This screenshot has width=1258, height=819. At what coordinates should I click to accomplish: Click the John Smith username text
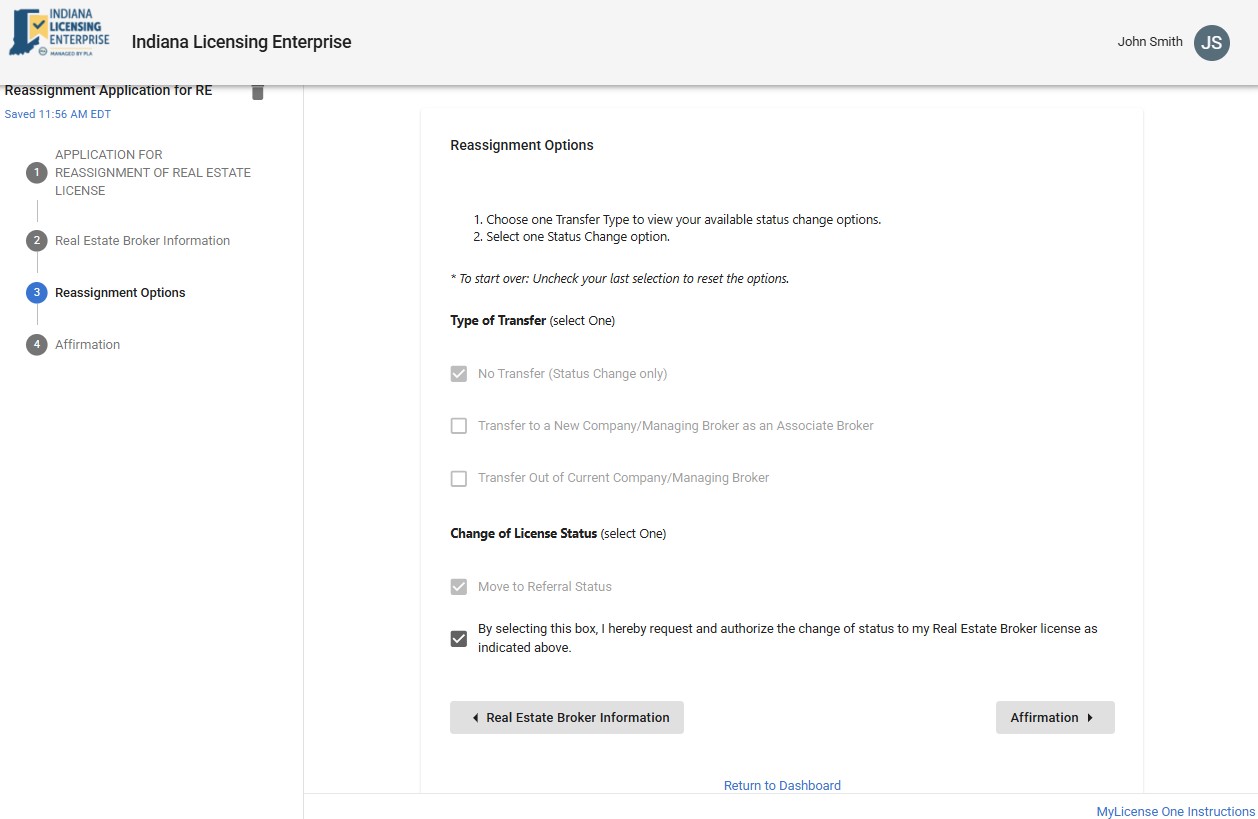[x=1150, y=42]
